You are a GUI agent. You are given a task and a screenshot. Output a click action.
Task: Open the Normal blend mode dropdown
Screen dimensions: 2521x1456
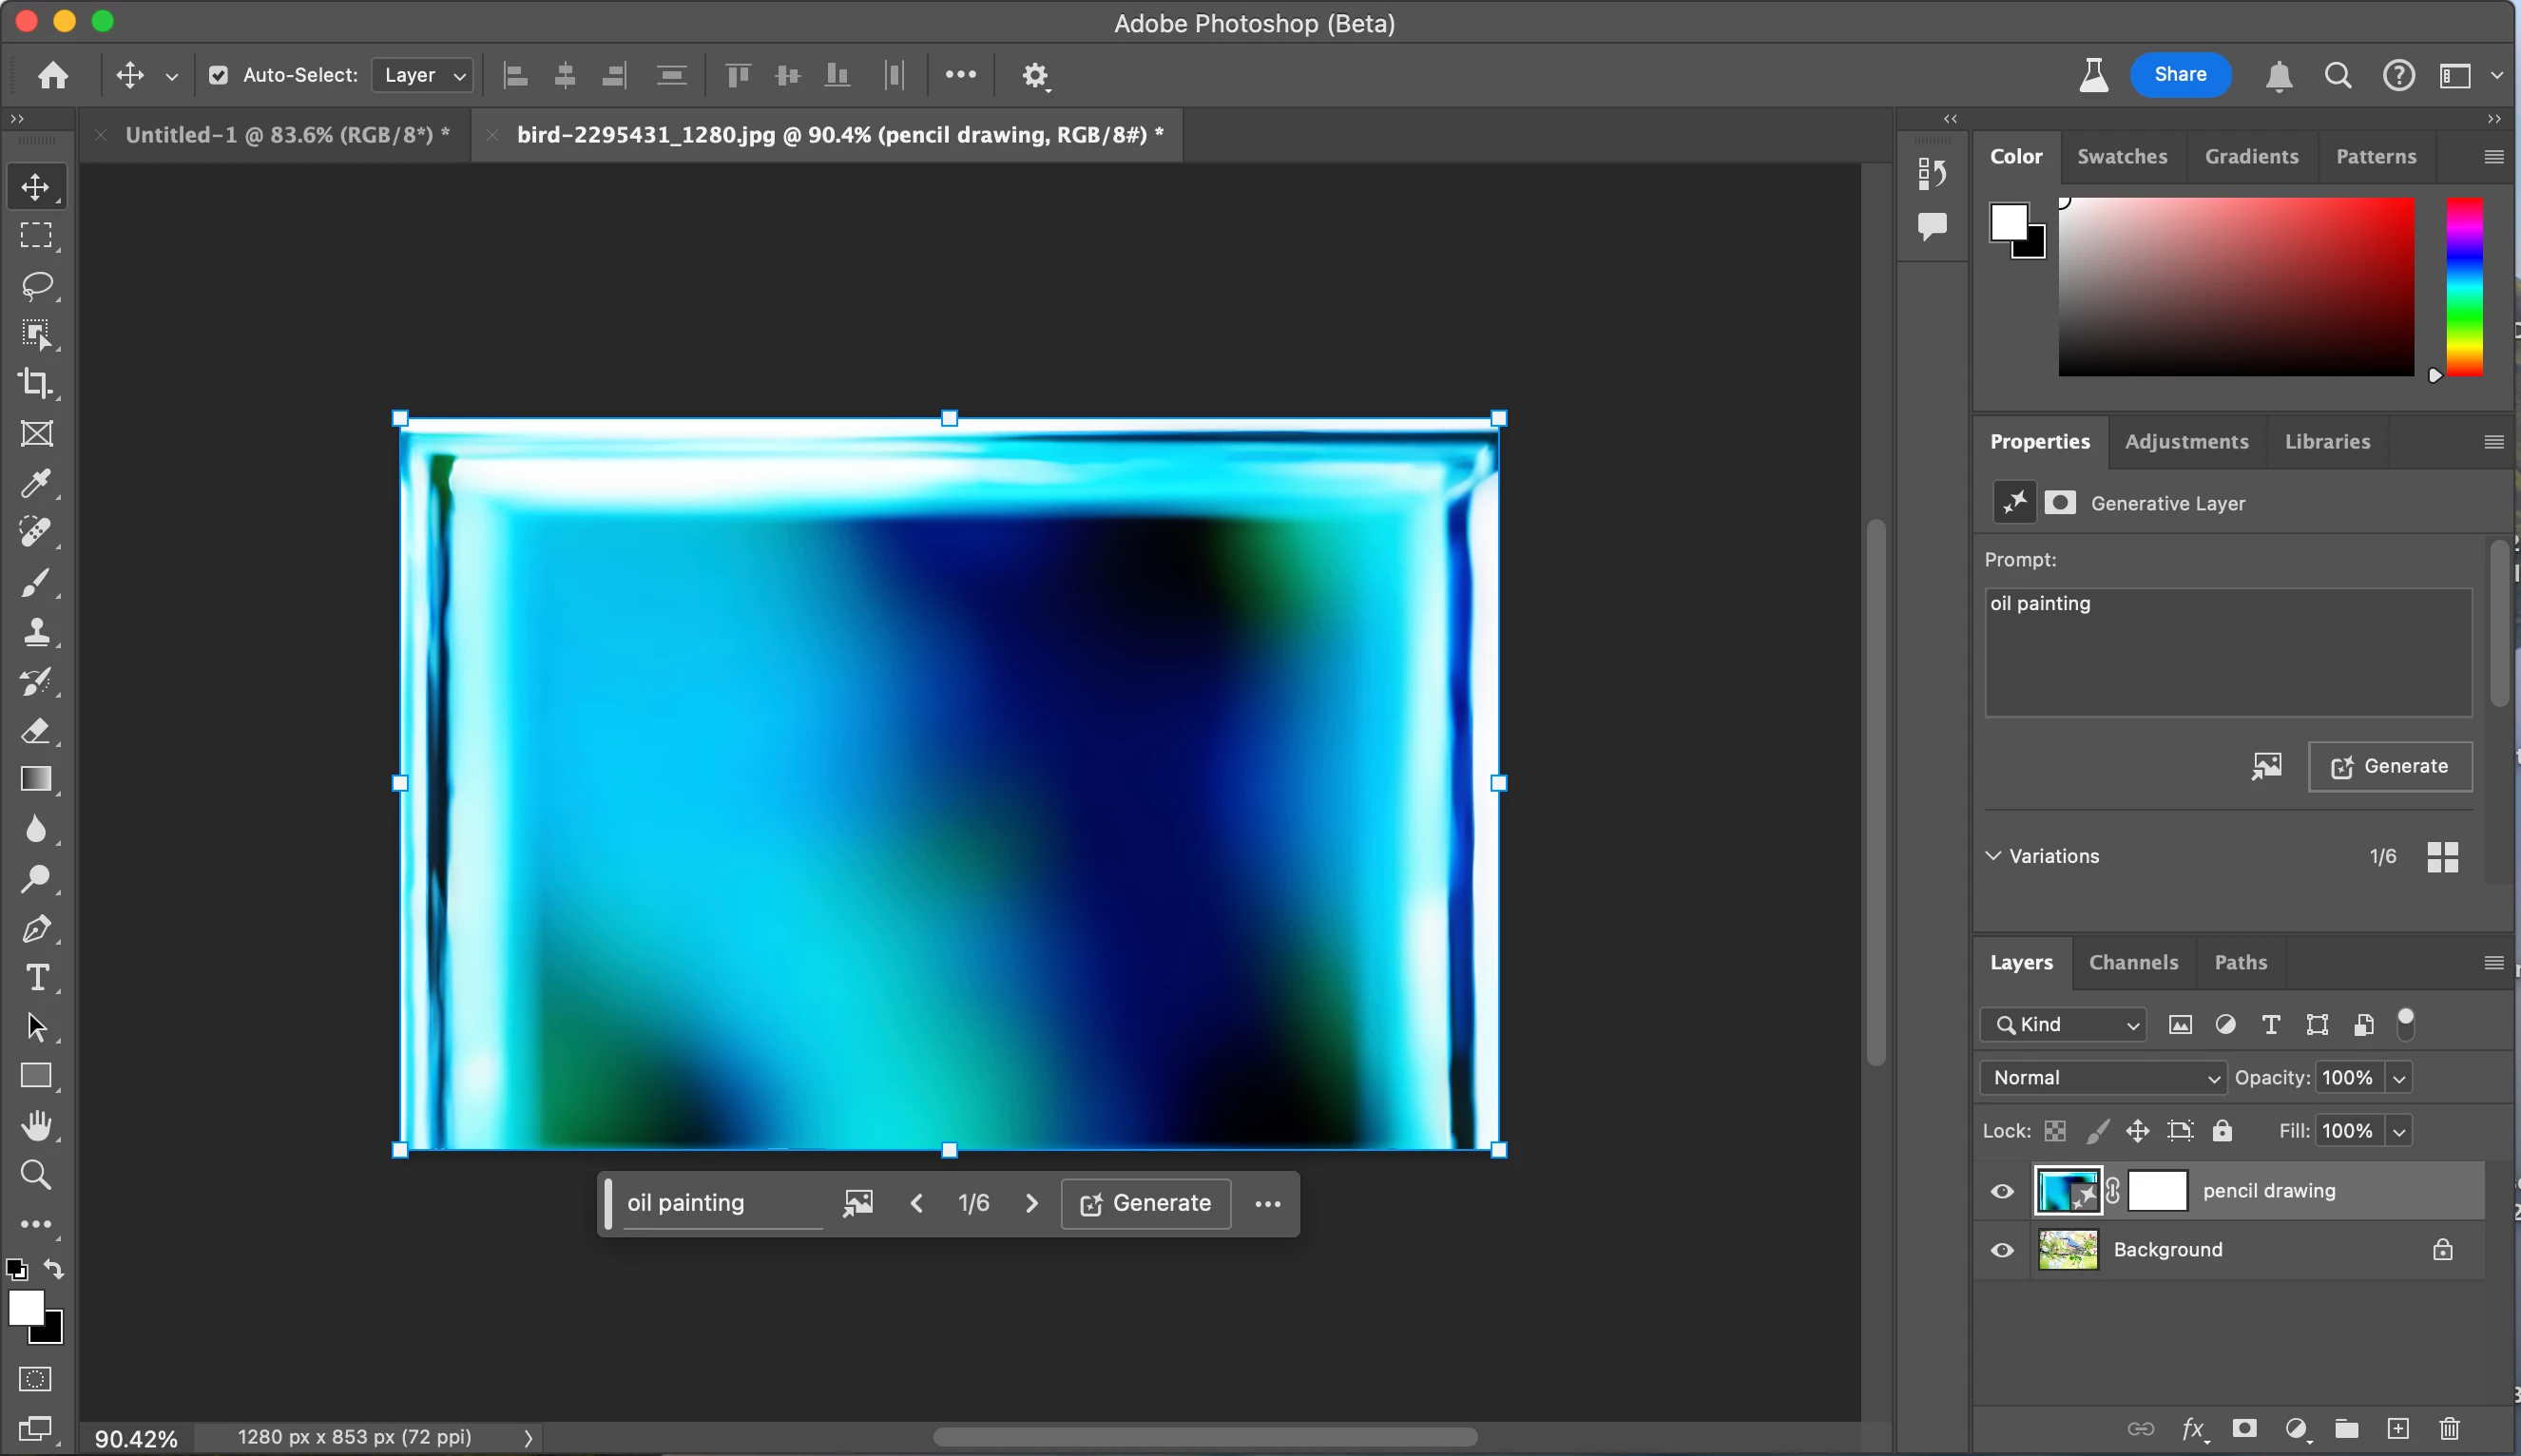(x=2102, y=1077)
